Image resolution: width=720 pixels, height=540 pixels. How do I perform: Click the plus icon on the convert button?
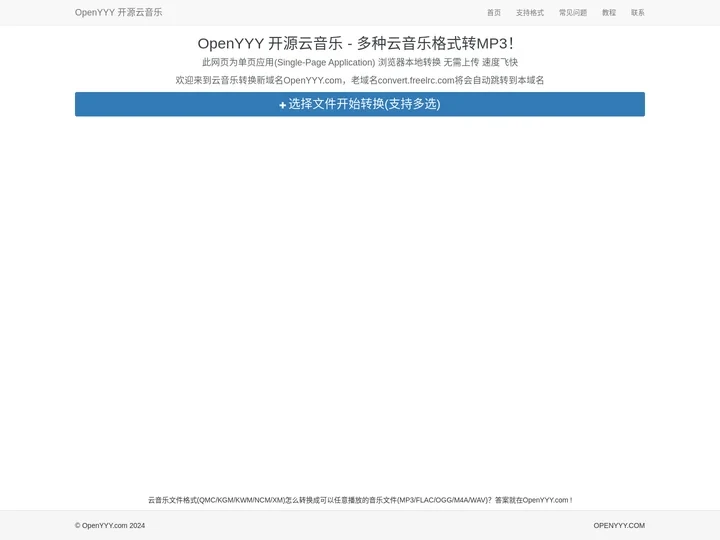(x=282, y=105)
